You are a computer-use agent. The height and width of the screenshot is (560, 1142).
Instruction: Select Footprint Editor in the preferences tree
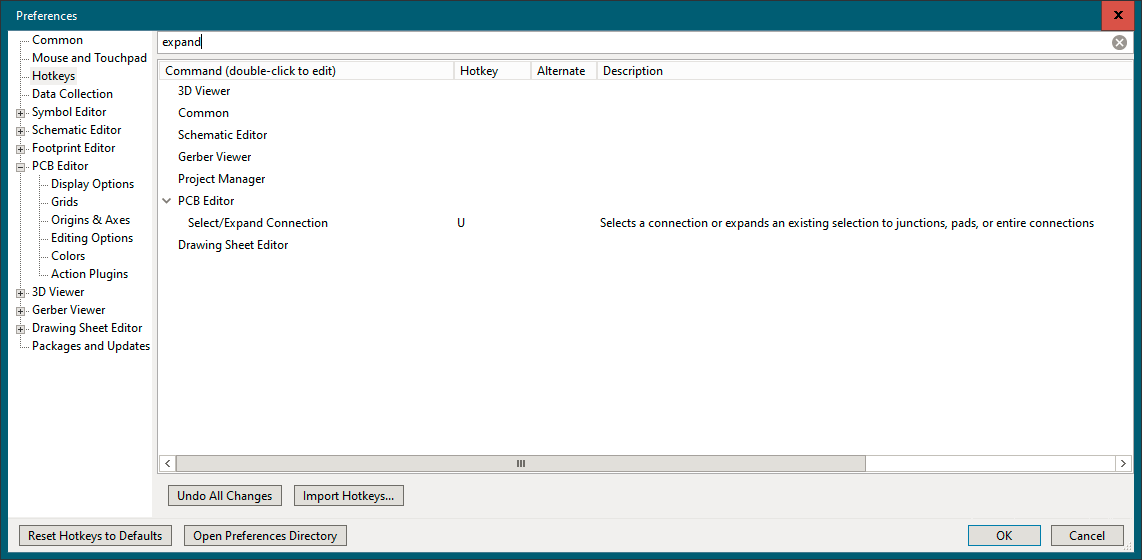[x=74, y=148]
